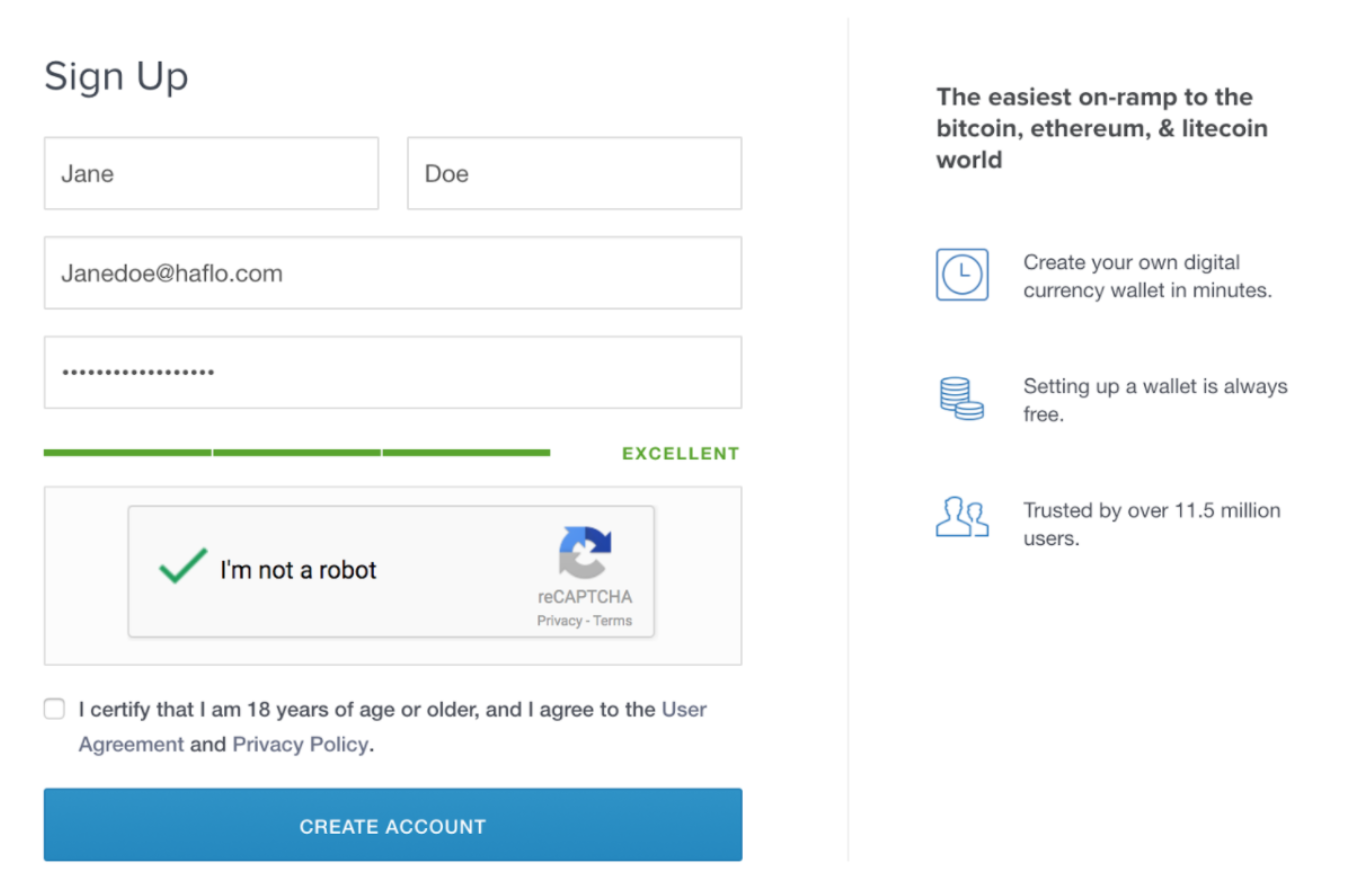Click the green reCAPTCHA checkmark

[183, 566]
